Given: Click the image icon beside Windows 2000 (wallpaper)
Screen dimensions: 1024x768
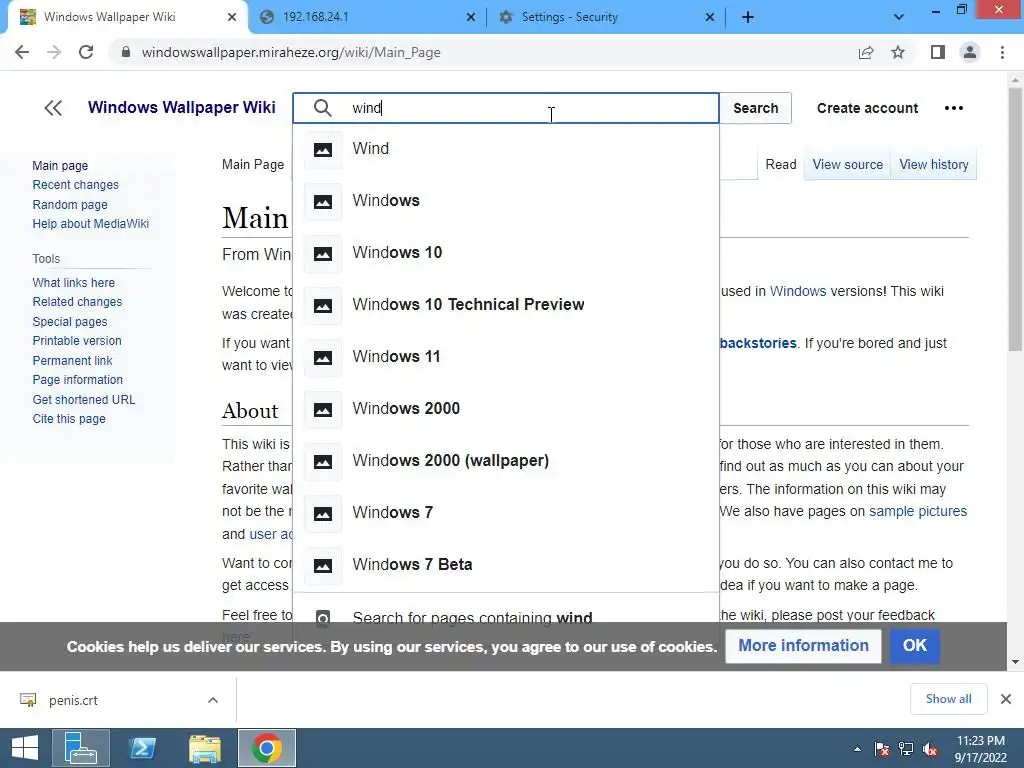Looking at the screenshot, I should point(323,462).
